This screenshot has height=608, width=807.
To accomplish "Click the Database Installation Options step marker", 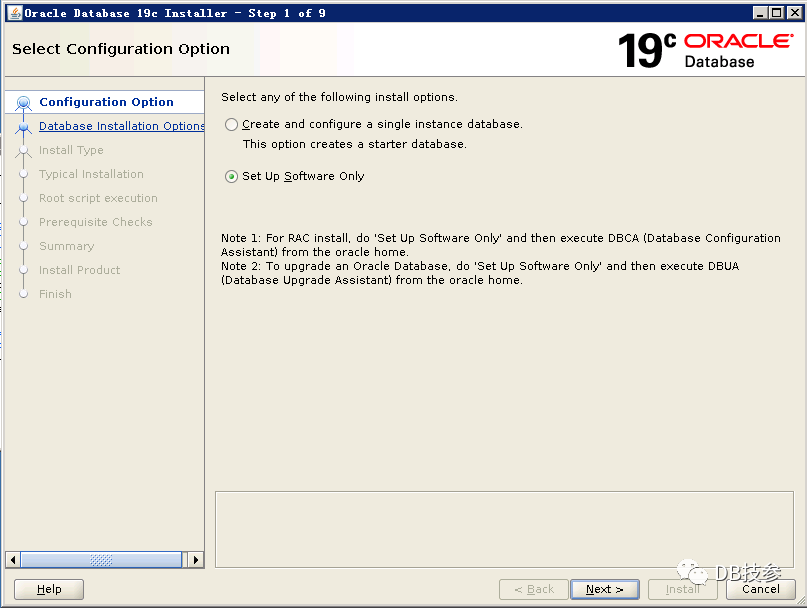I will (24, 127).
